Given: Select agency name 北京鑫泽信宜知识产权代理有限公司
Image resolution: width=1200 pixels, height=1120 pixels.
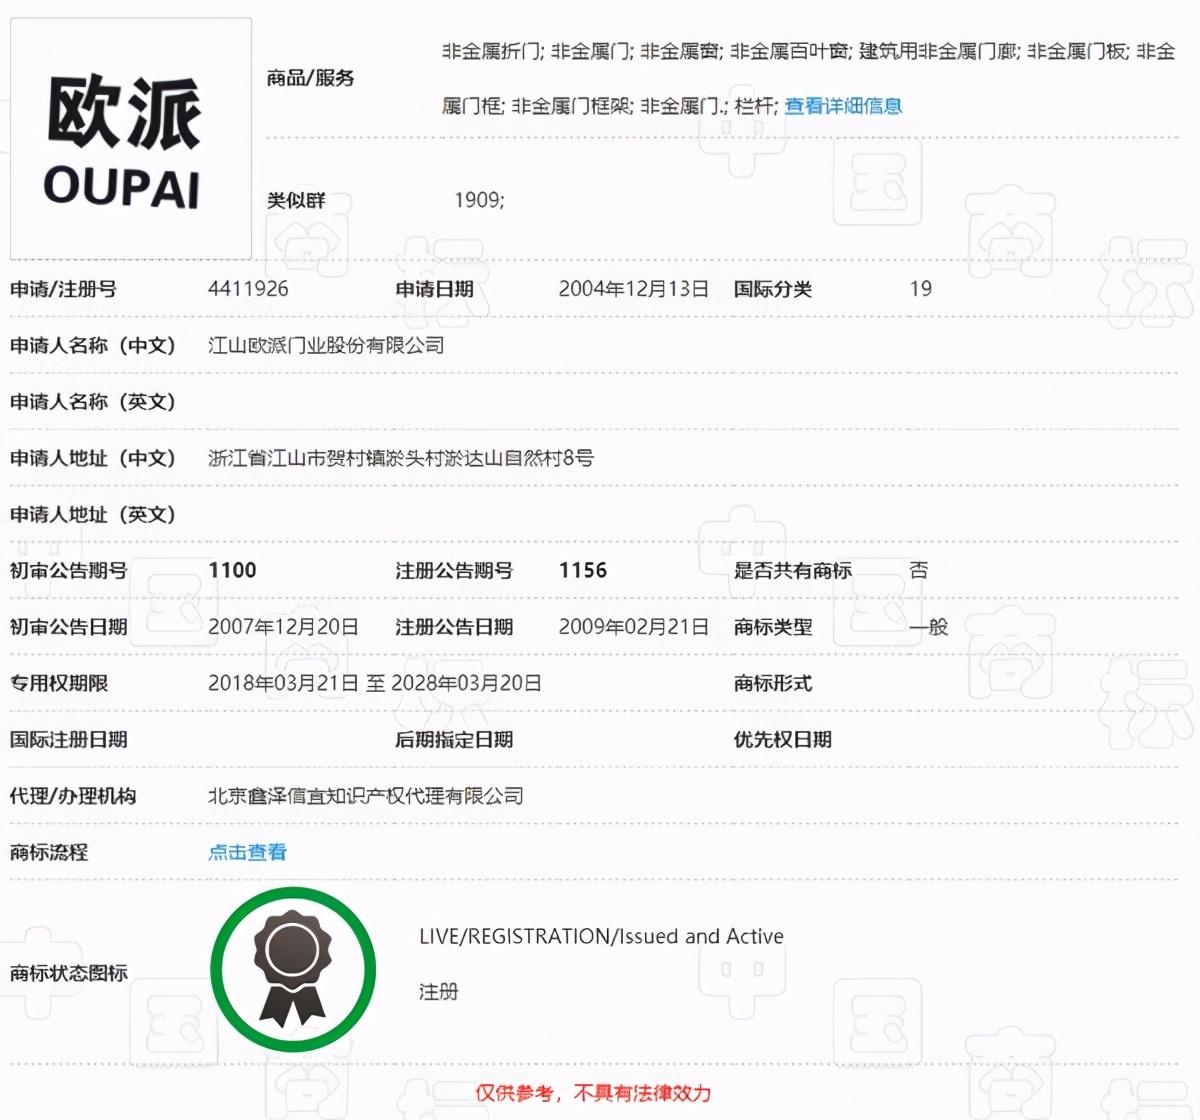Looking at the screenshot, I should pyautogui.click(x=366, y=796).
